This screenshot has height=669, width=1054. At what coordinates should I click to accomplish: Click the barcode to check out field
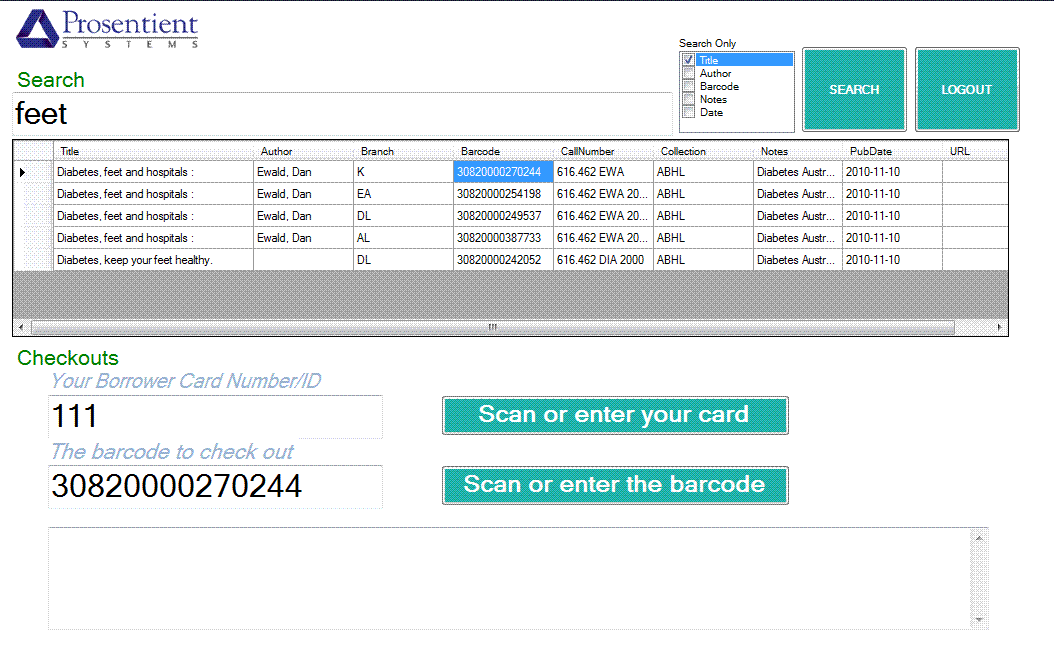coord(215,486)
